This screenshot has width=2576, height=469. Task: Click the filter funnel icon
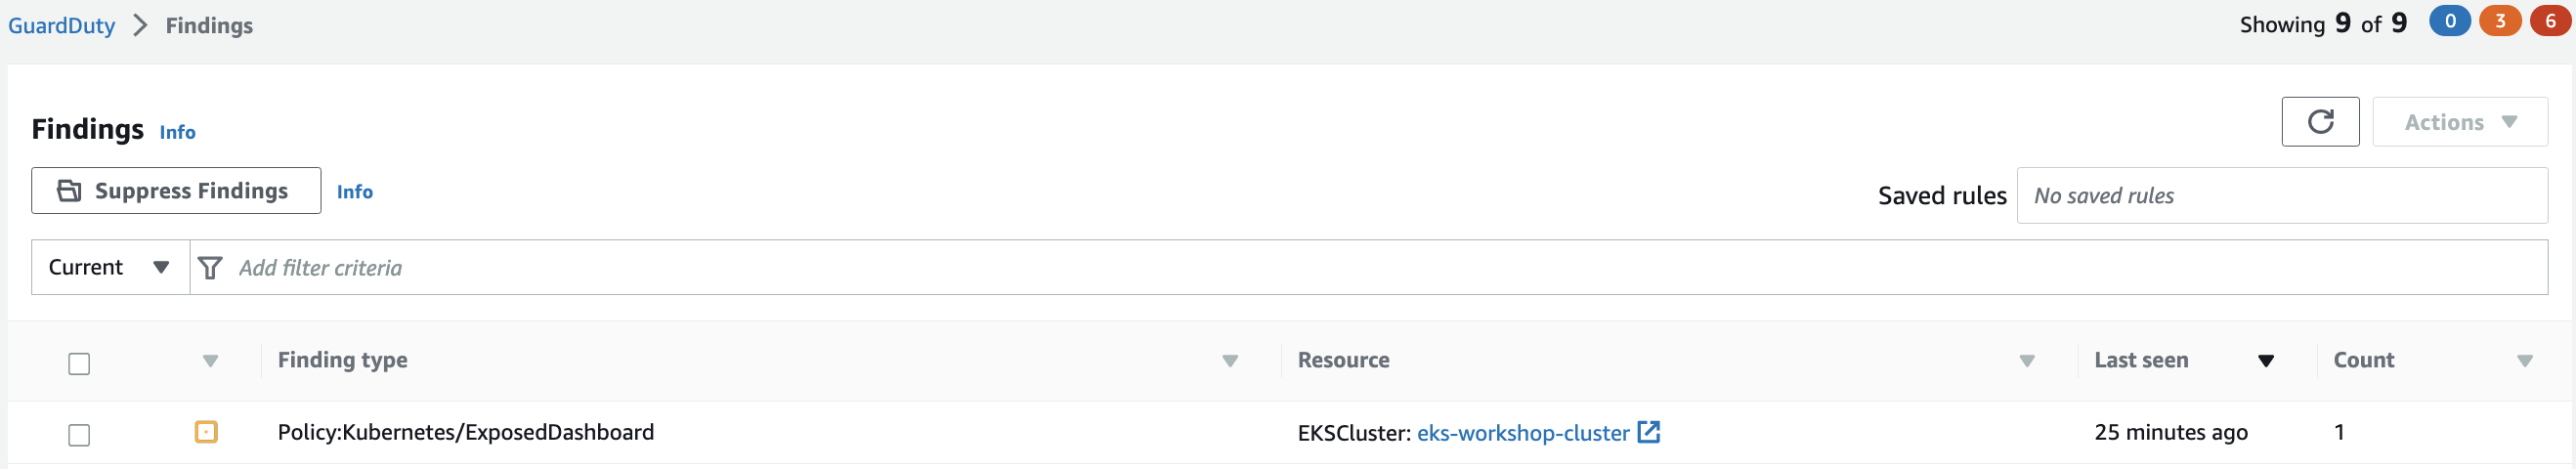click(210, 268)
